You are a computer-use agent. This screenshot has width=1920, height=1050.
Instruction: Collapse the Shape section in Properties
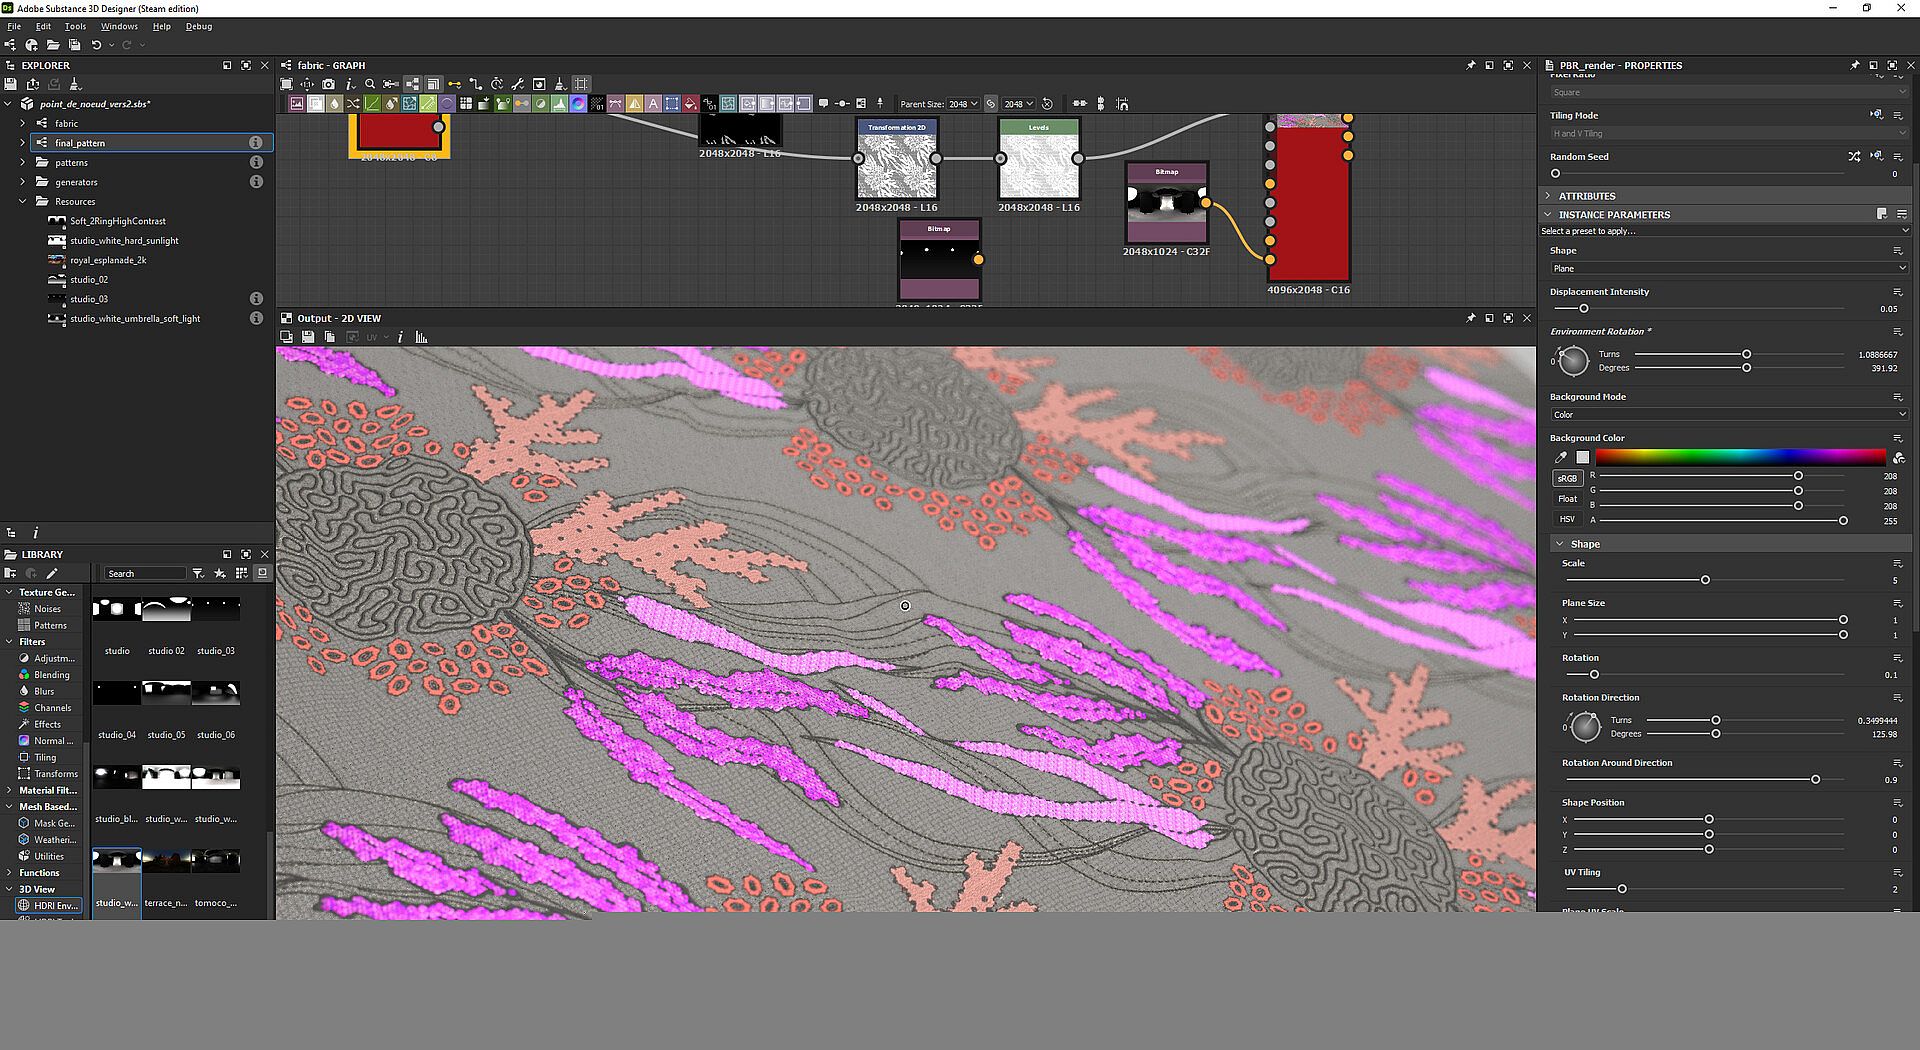click(1559, 544)
